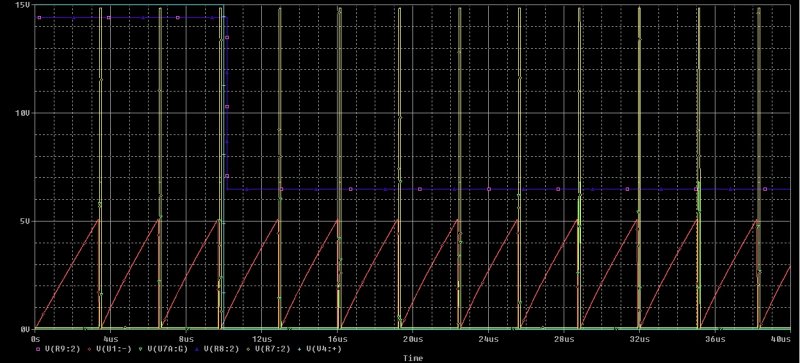Image resolution: width=800 pixels, height=363 pixels.
Task: Select the V(R9:2) trace label in legend
Action: pyautogui.click(x=62, y=349)
